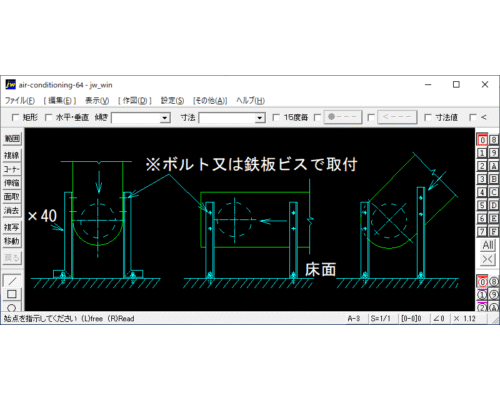Select the rectangle drawing tool
Viewport: 500px width, 400px height.
(x=12, y=294)
